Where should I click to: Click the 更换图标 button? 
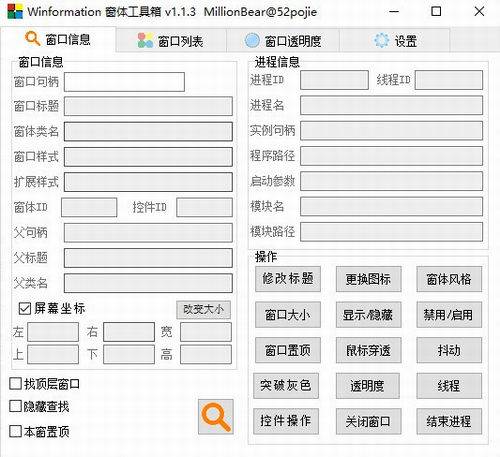(x=368, y=279)
